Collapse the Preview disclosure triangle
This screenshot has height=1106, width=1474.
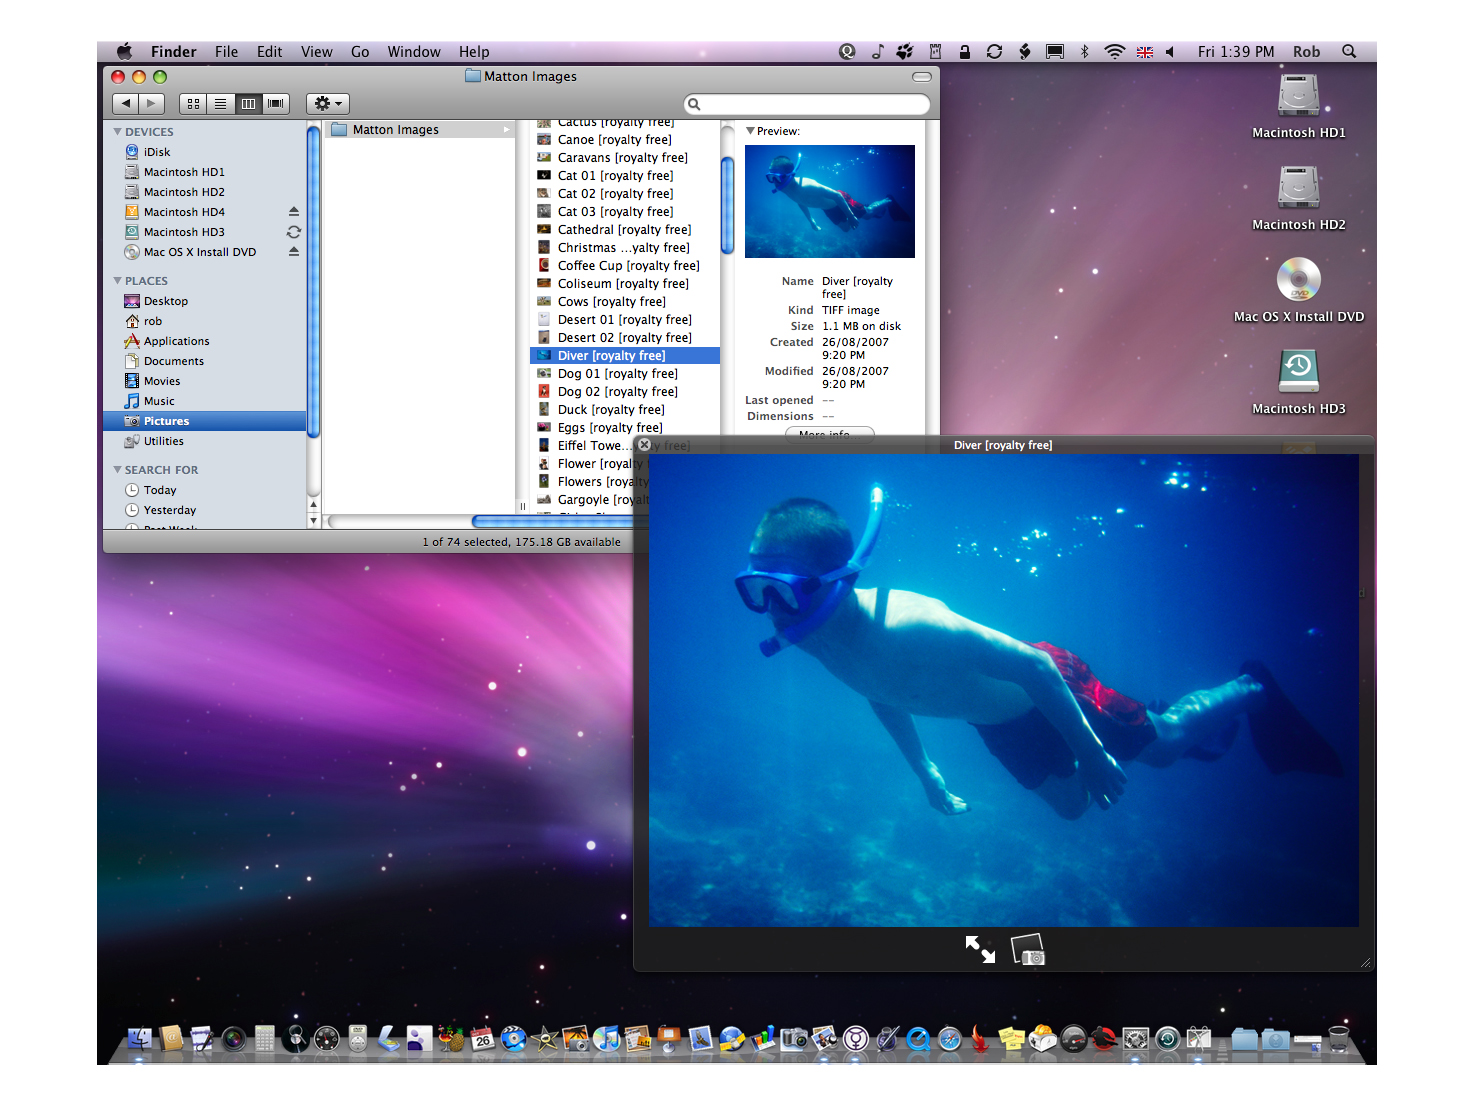pos(751,131)
